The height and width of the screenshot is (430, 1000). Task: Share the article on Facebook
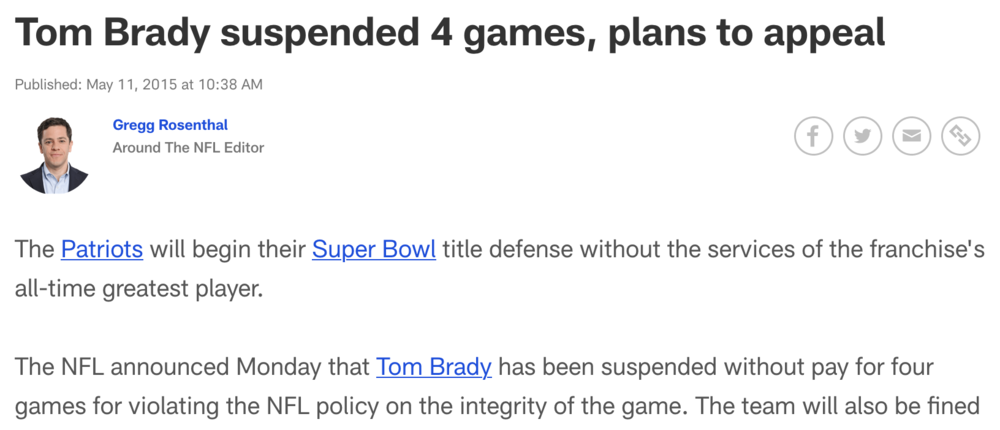(813, 136)
